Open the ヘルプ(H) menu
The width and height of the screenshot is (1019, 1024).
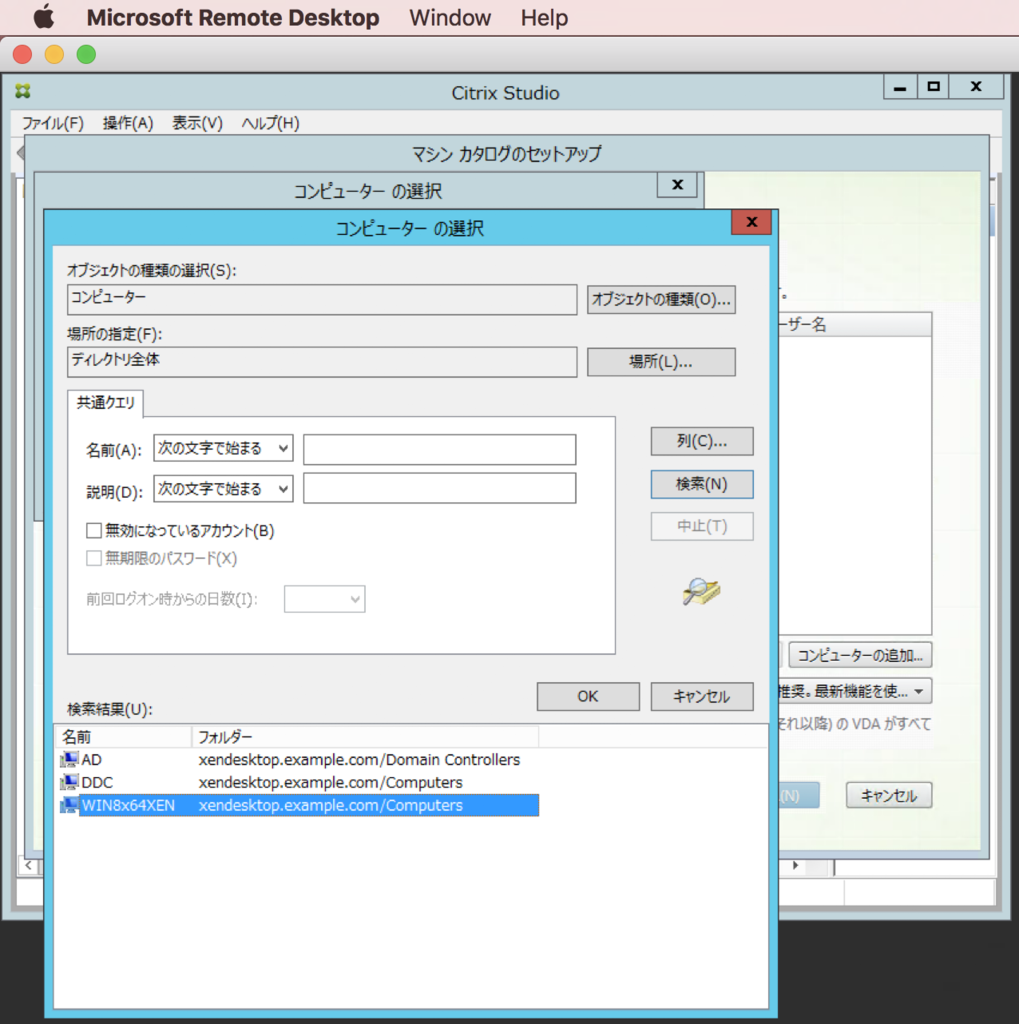coord(270,123)
